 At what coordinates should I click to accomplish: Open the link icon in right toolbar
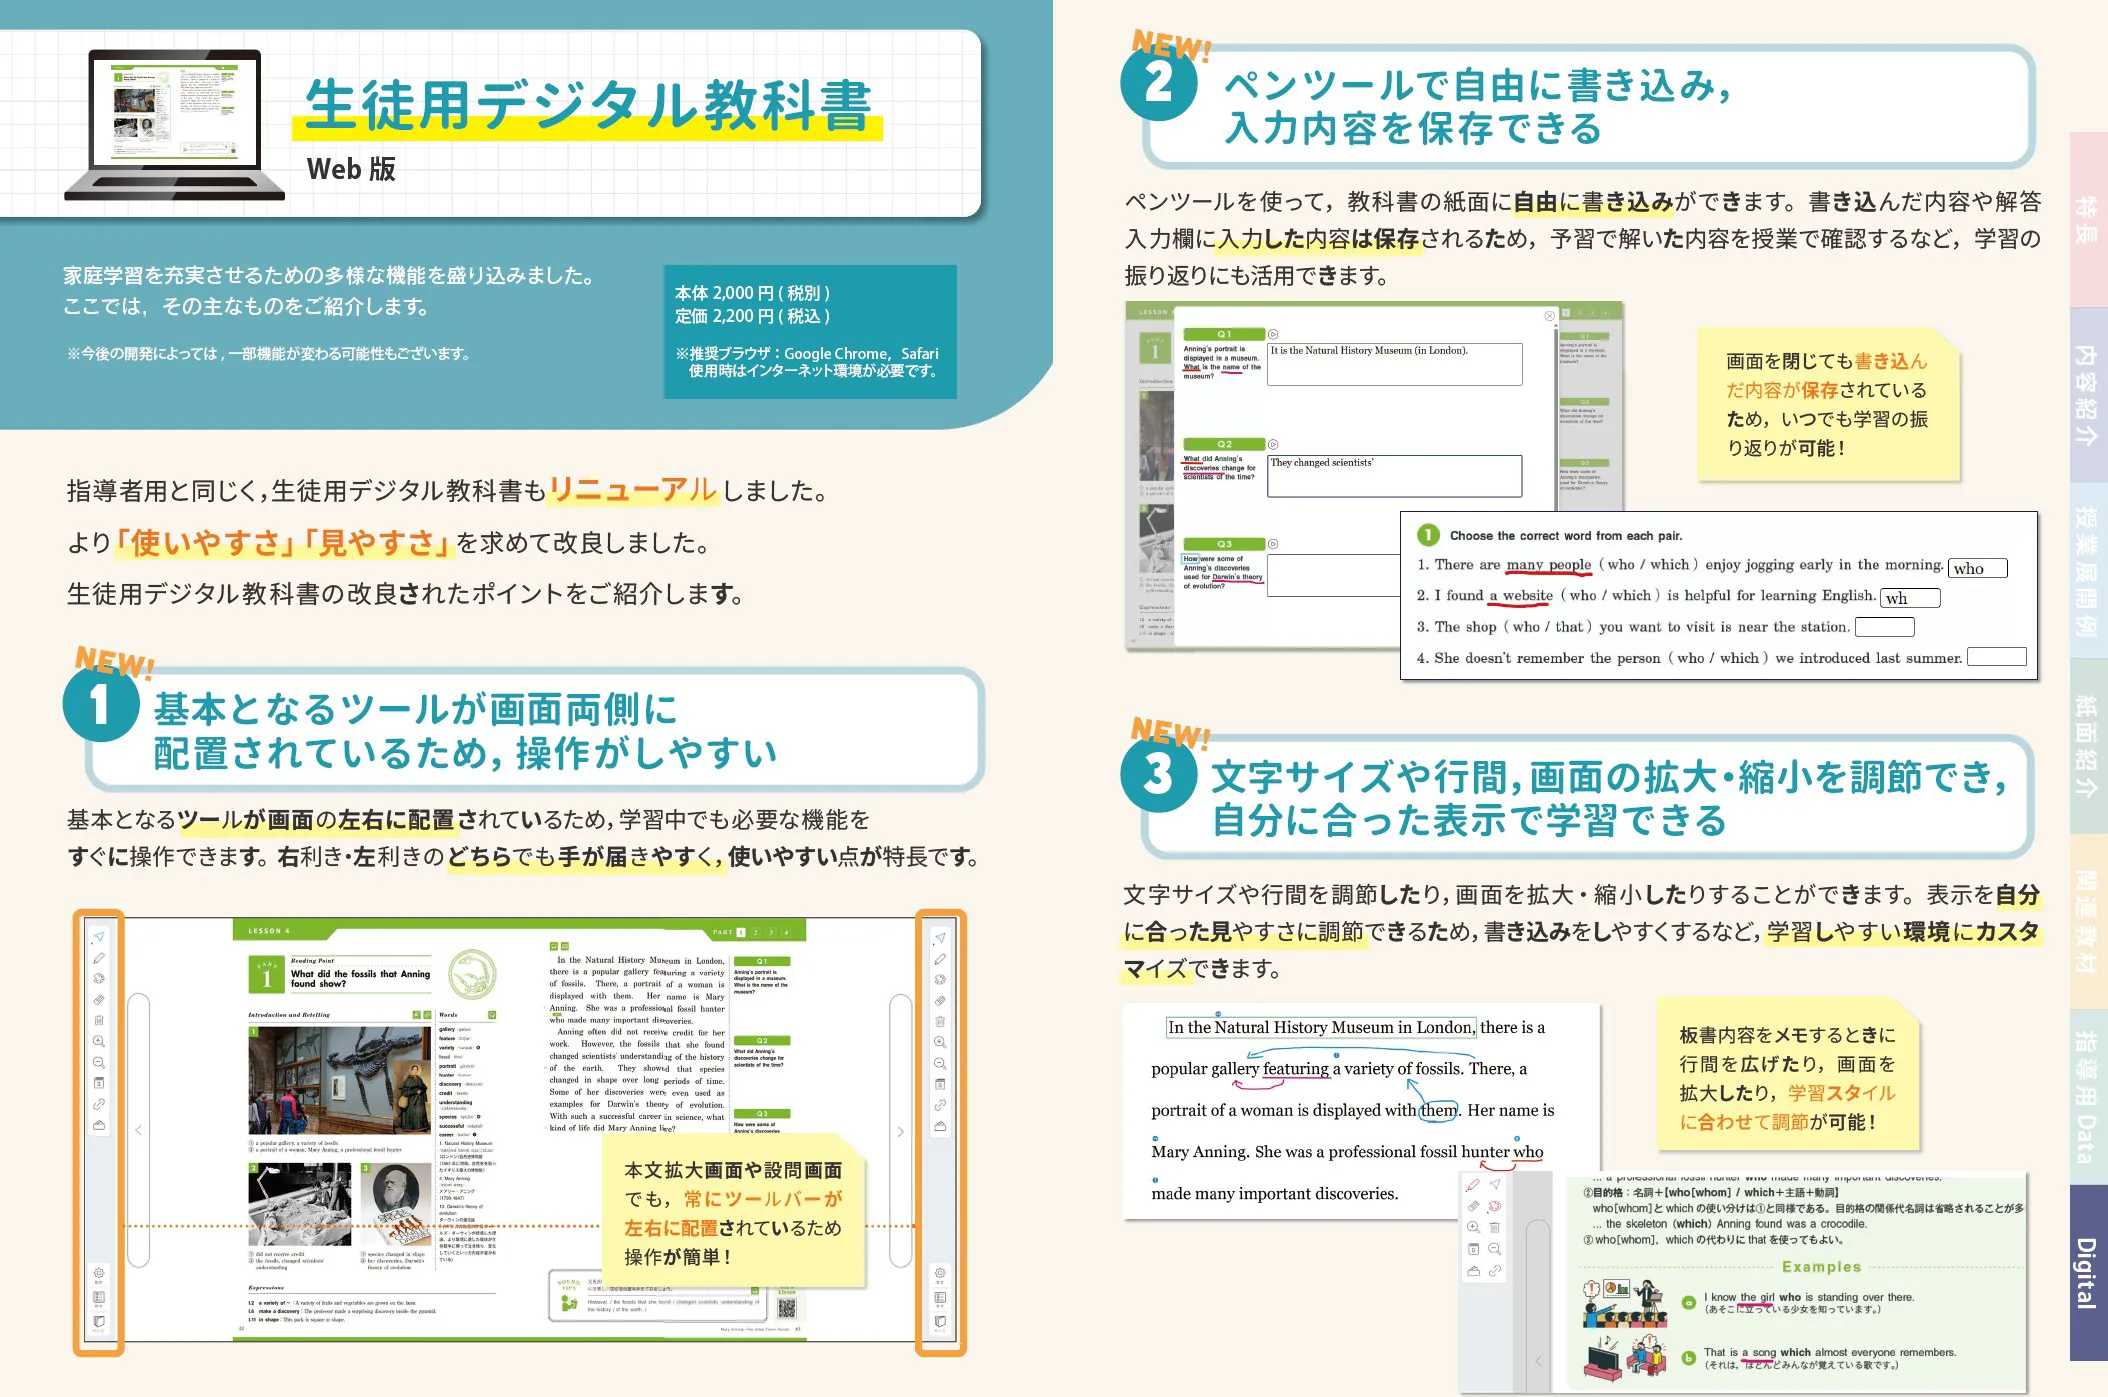pos(940,1105)
